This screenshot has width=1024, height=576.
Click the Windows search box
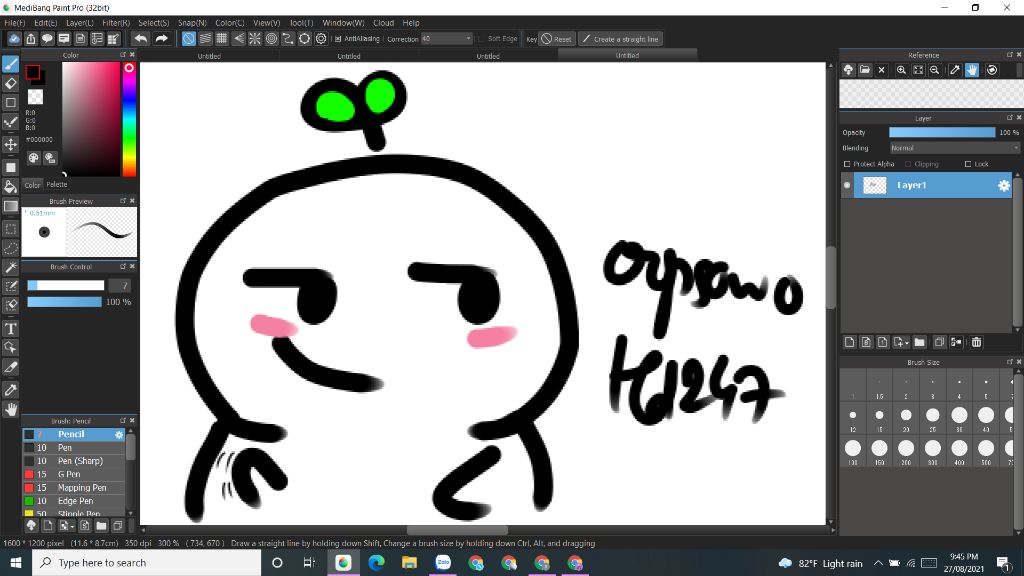[x=146, y=563]
